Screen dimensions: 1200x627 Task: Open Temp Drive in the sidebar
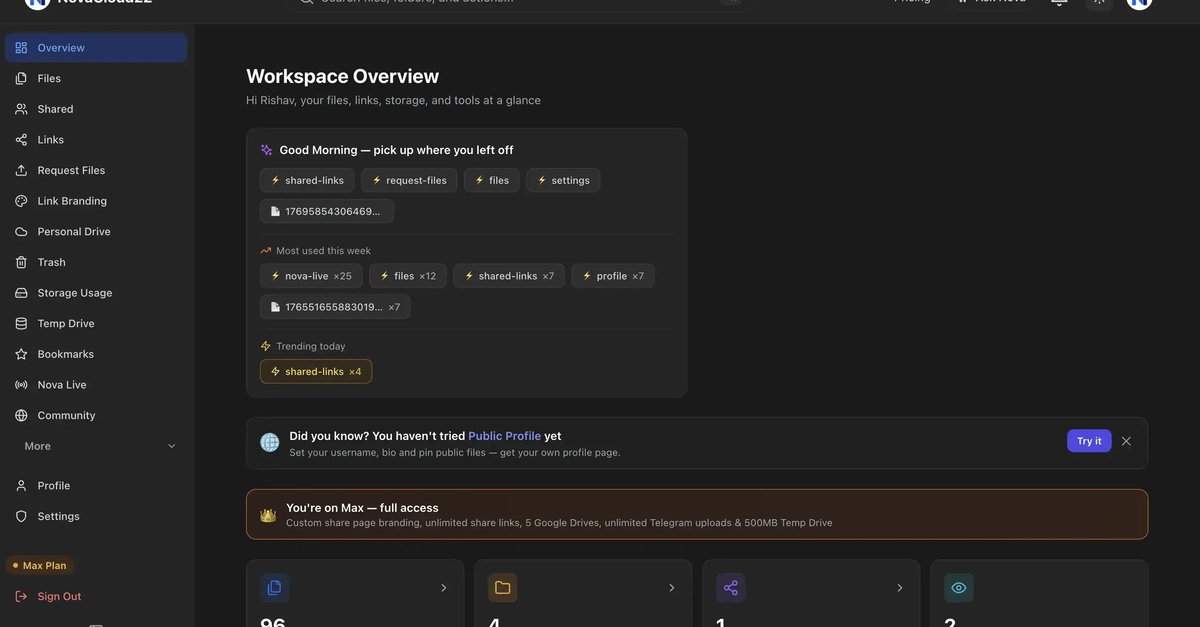[x=96, y=324]
